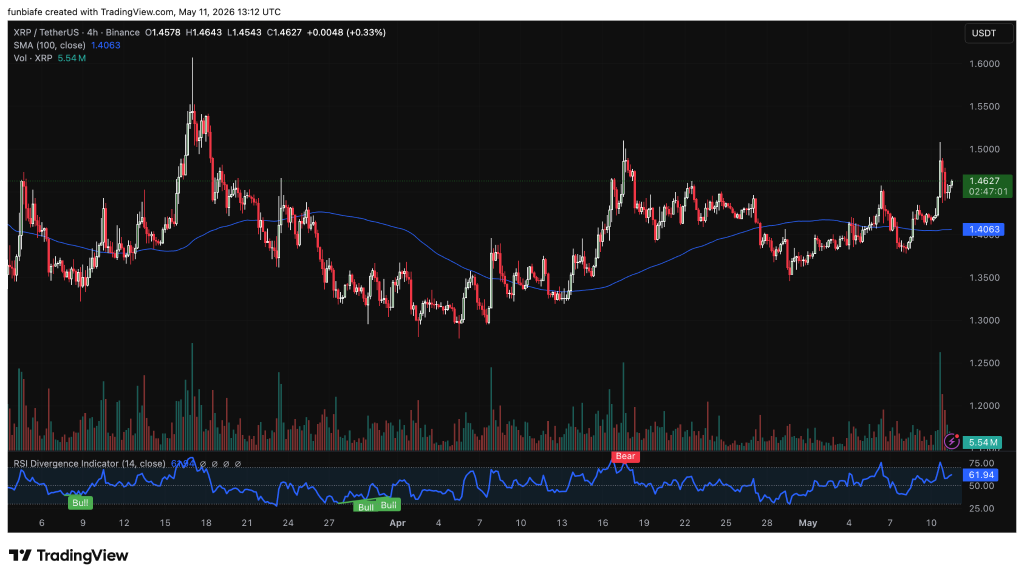Click the red Bear divergence tag
The image size is (1024, 578).
click(626, 457)
